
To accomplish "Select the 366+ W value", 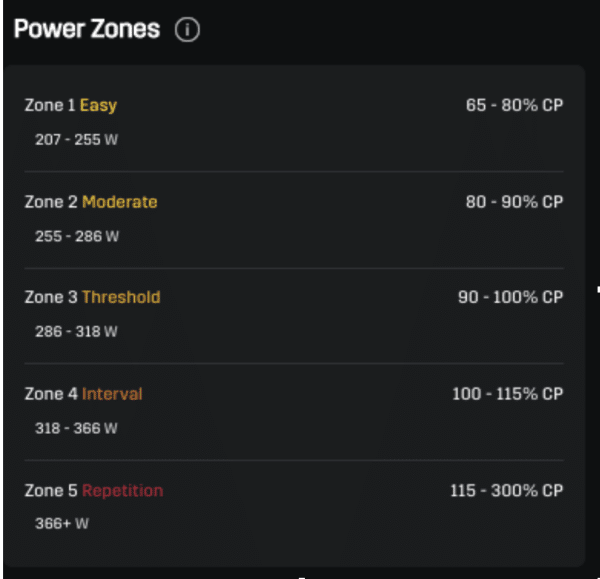I will (x=62, y=524).
